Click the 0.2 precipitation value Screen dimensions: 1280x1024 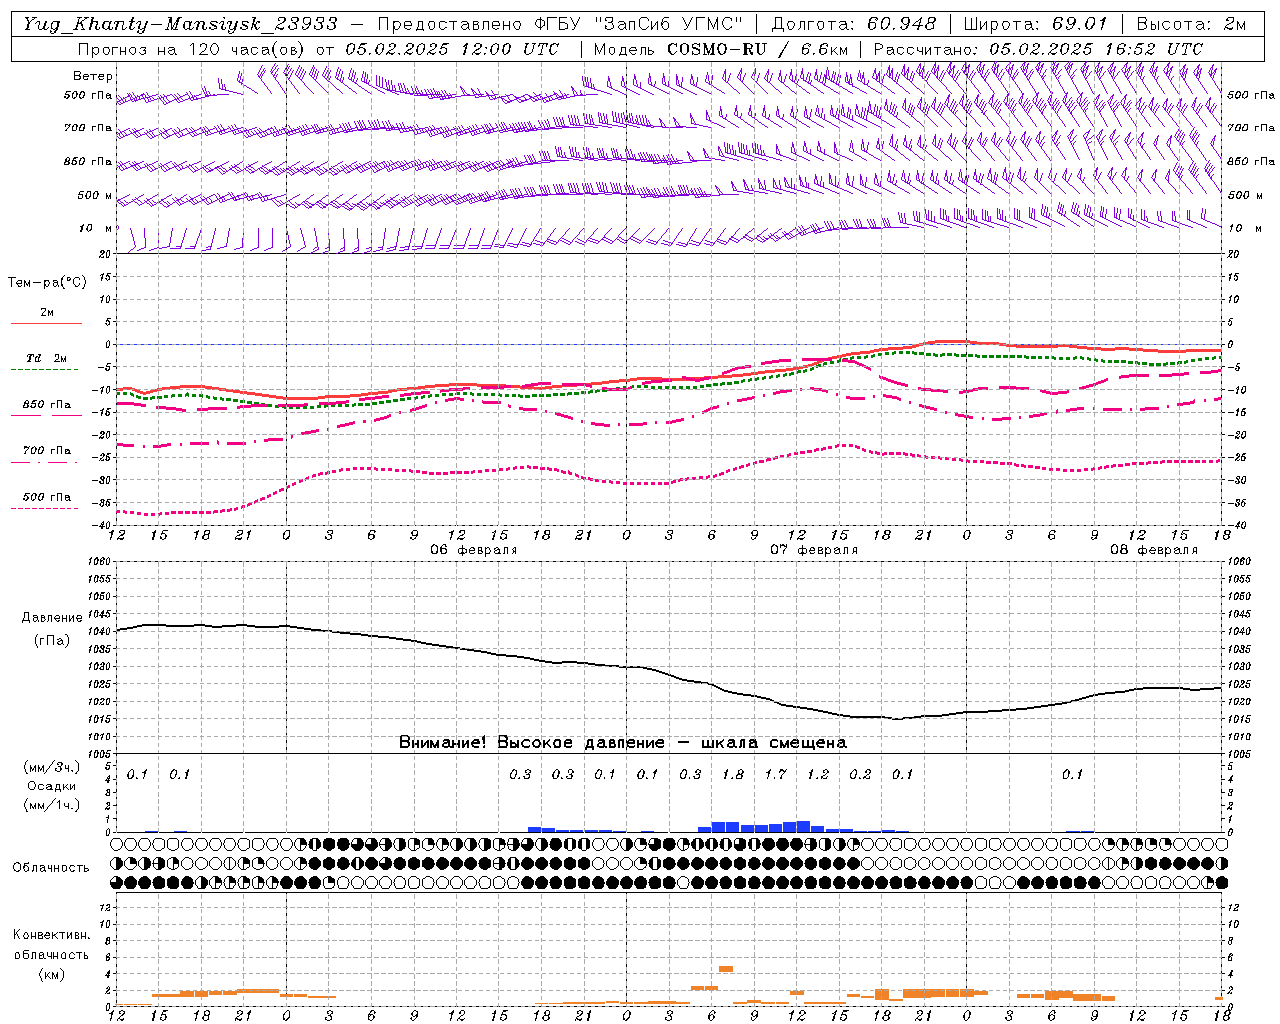860,774
